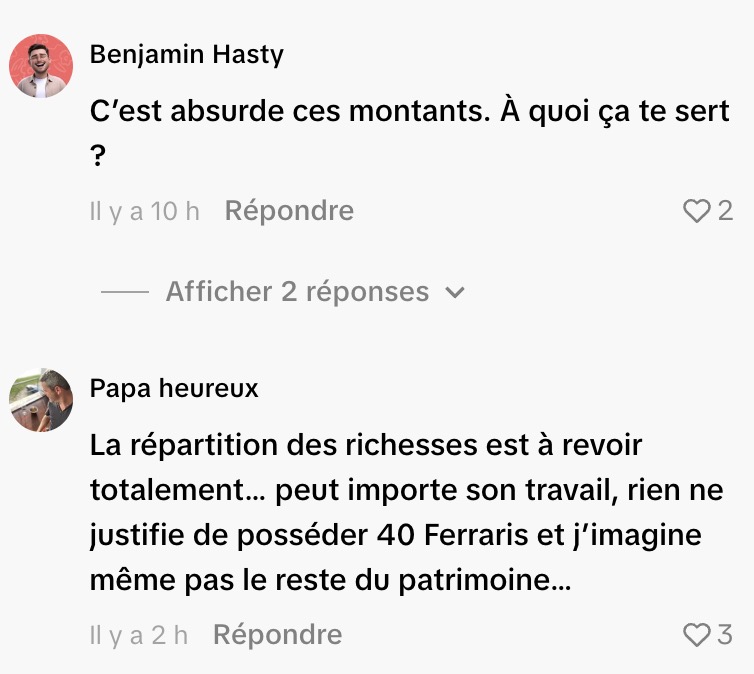Like Papa heureux's comment with the heart
Screen dimensions: 754x674
pos(696,635)
